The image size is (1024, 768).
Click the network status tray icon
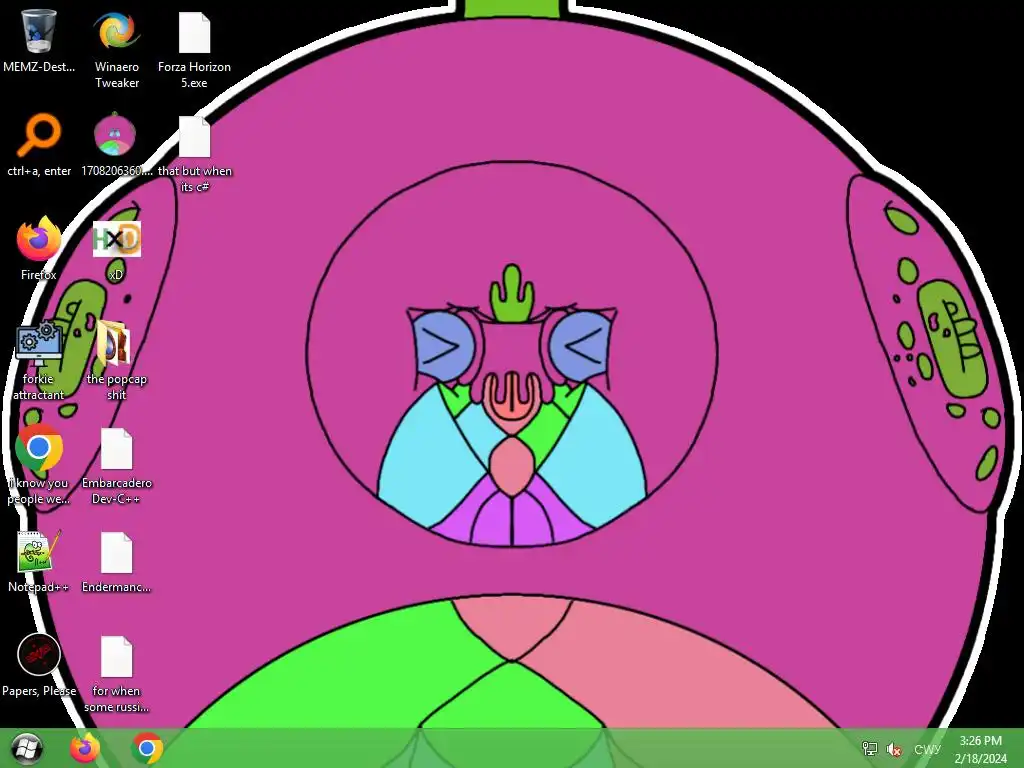[869, 748]
